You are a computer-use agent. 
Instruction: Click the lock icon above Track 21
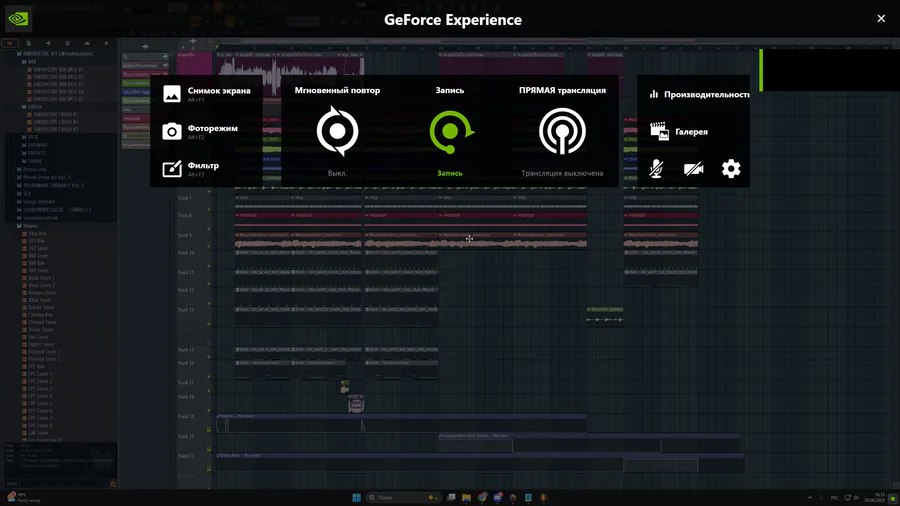point(209,449)
